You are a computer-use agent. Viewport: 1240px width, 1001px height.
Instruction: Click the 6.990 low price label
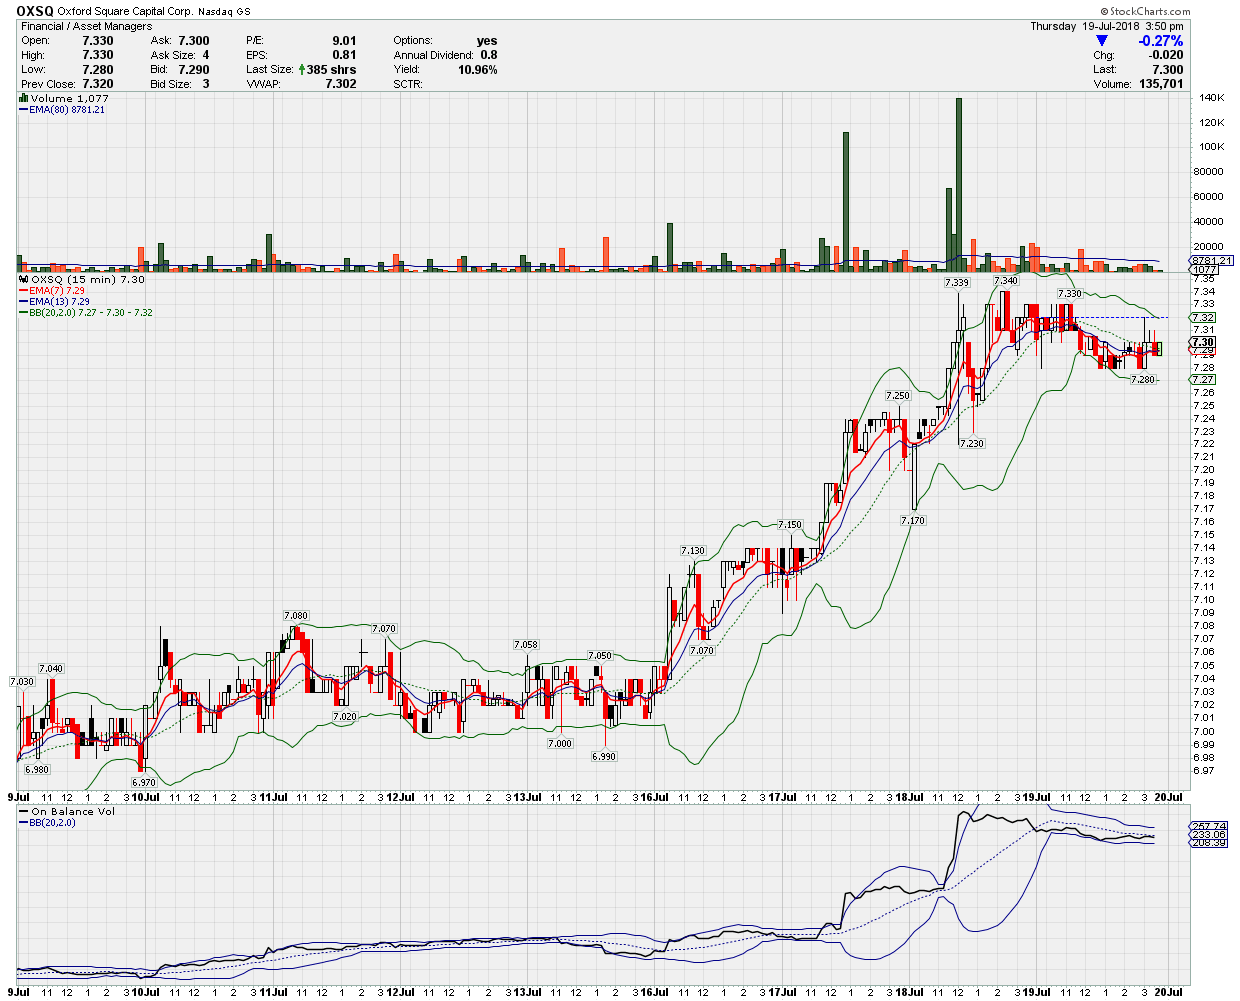click(604, 757)
